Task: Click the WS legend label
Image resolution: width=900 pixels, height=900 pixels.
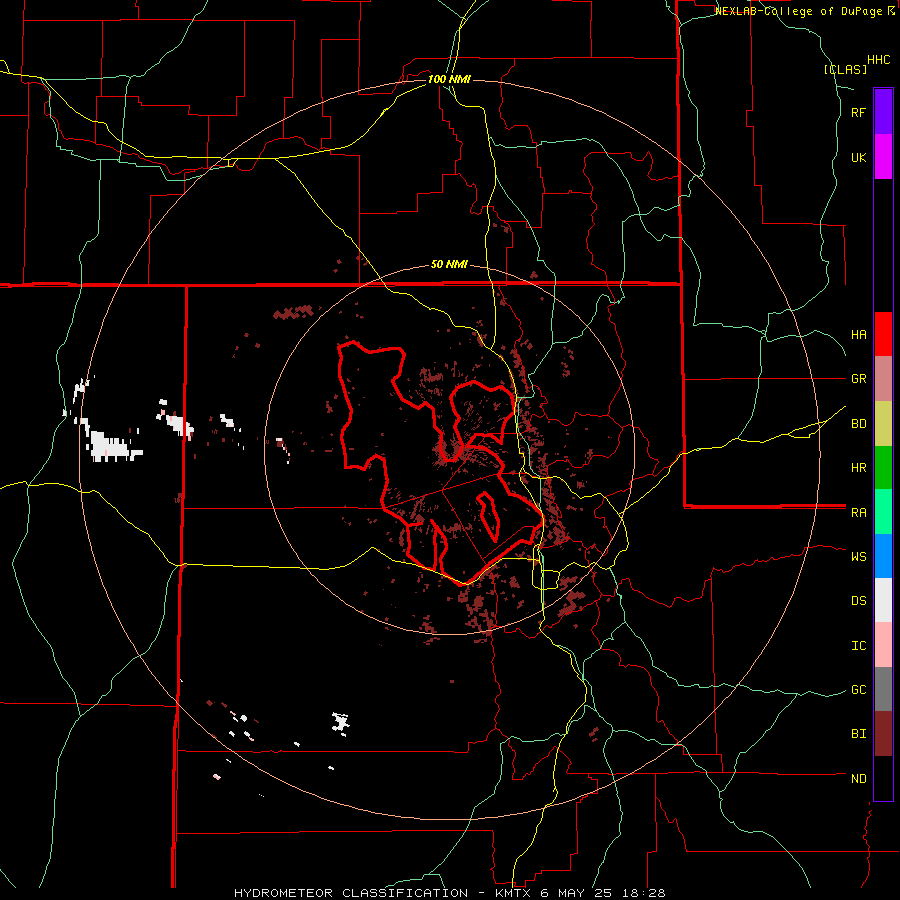Action: pyautogui.click(x=858, y=557)
